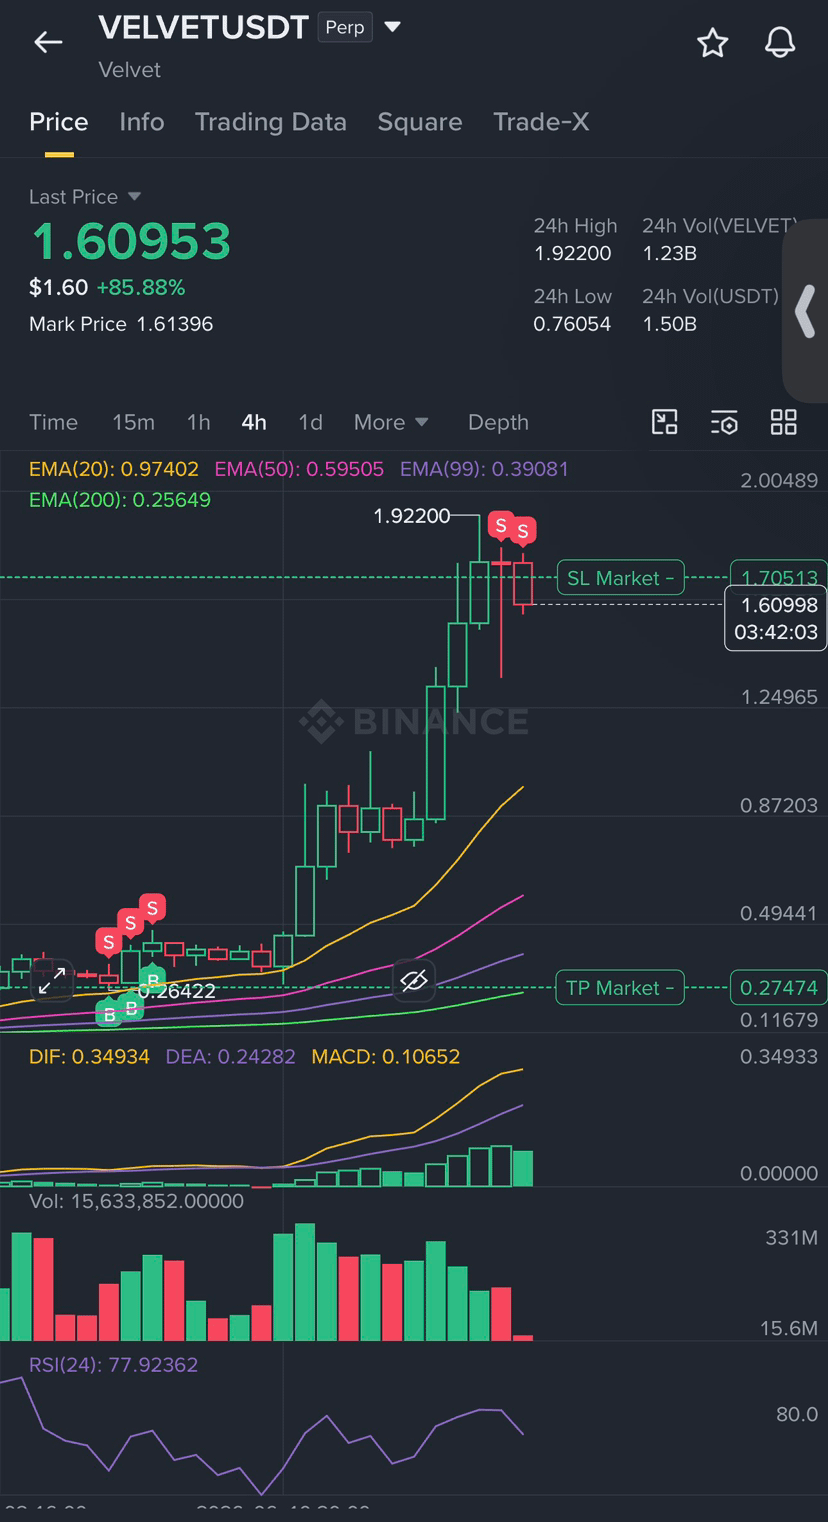
Task: Click the MACD 0.10652 label
Action: click(x=386, y=1057)
